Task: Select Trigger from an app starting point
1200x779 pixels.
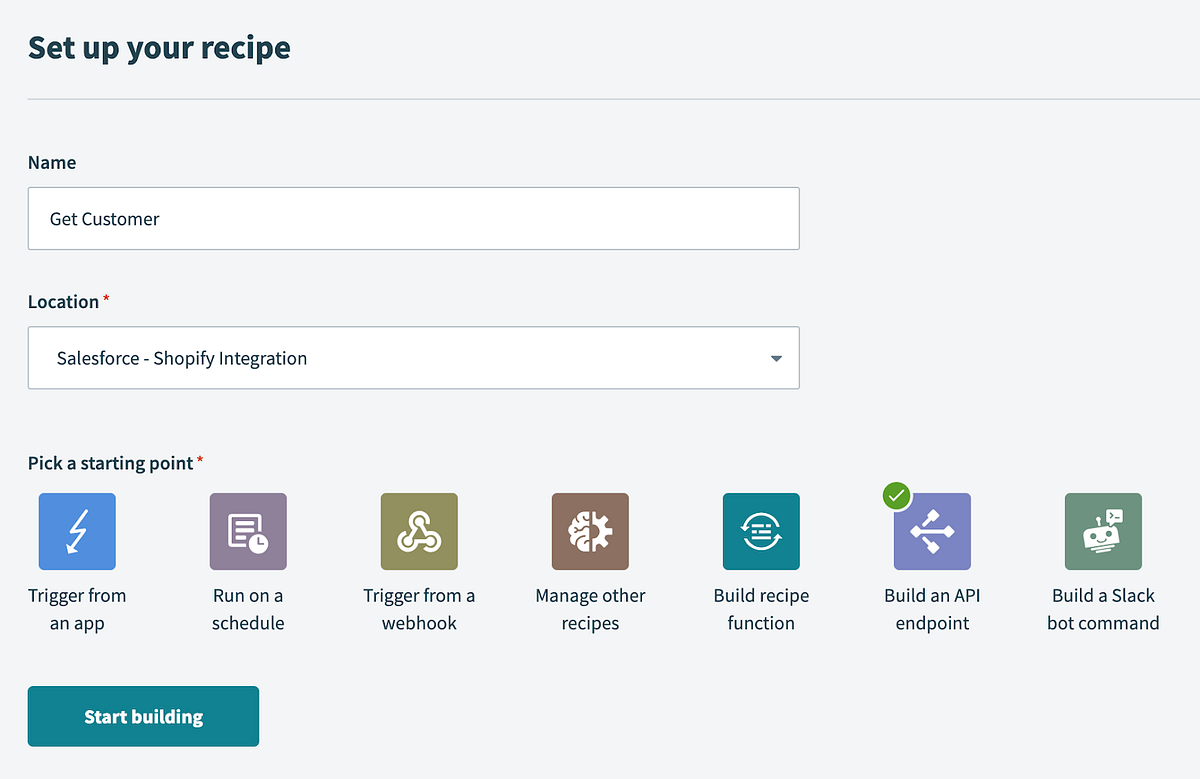Action: point(77,531)
